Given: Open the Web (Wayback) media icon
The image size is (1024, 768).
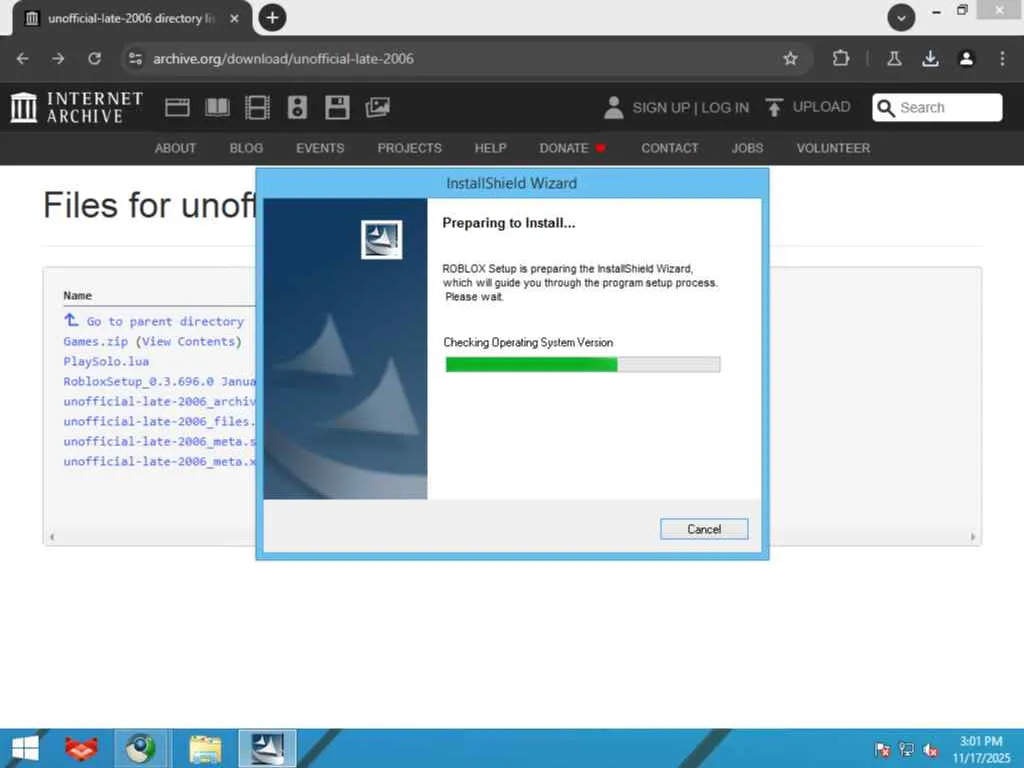Looking at the screenshot, I should 177,107.
